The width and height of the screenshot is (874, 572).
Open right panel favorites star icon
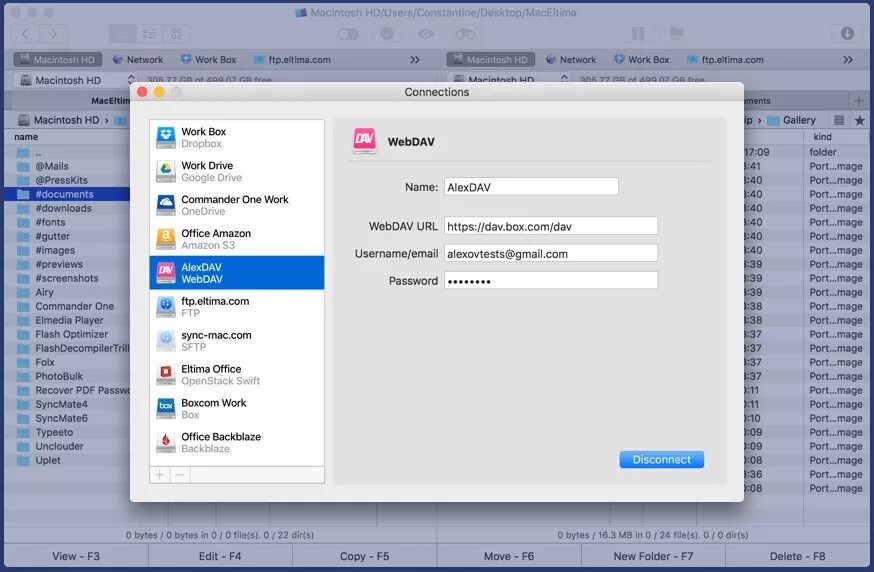859,120
